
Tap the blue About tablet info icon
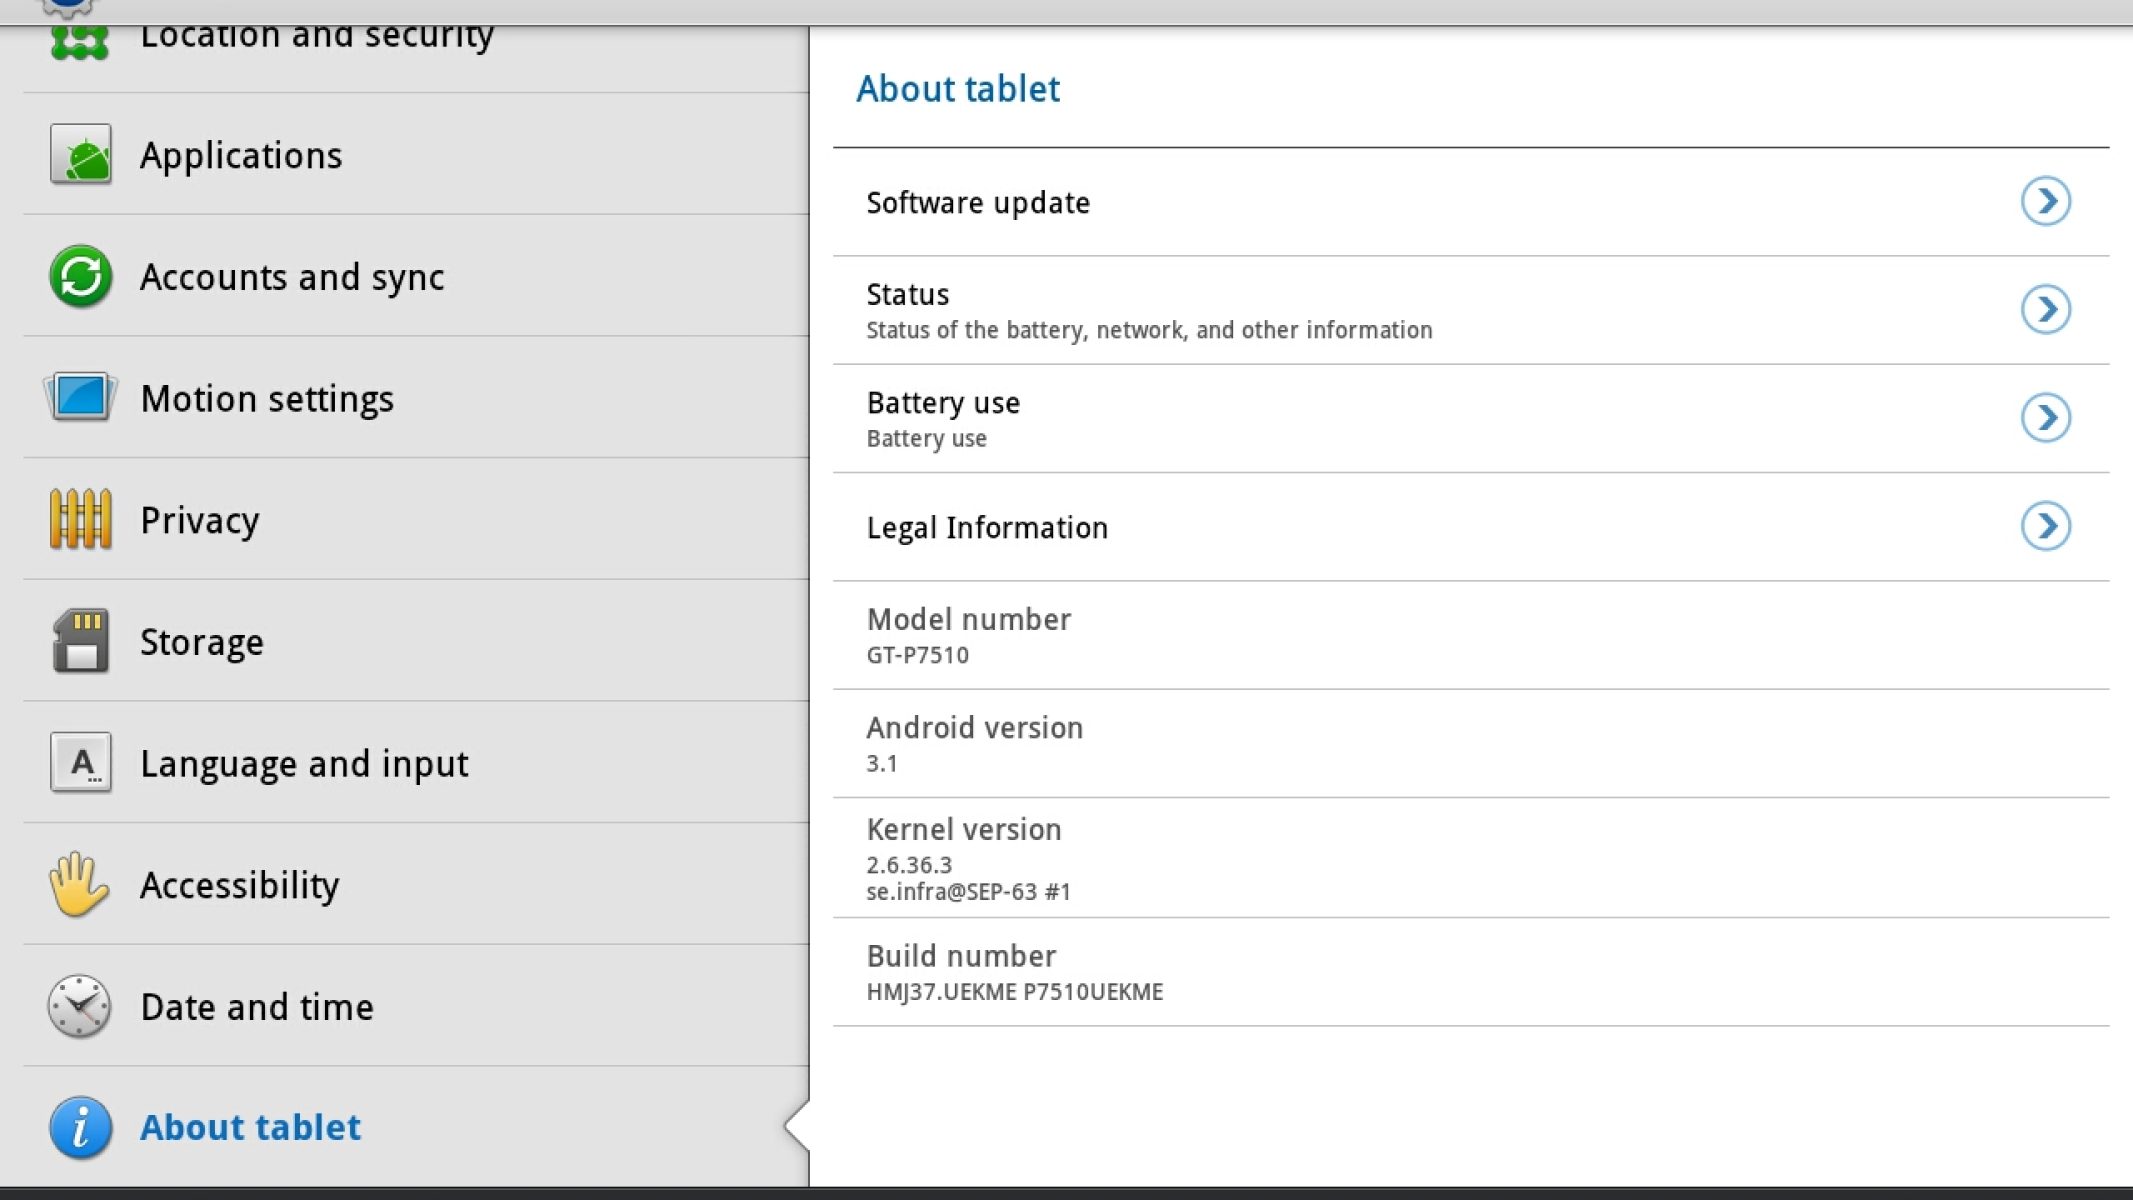click(81, 1127)
